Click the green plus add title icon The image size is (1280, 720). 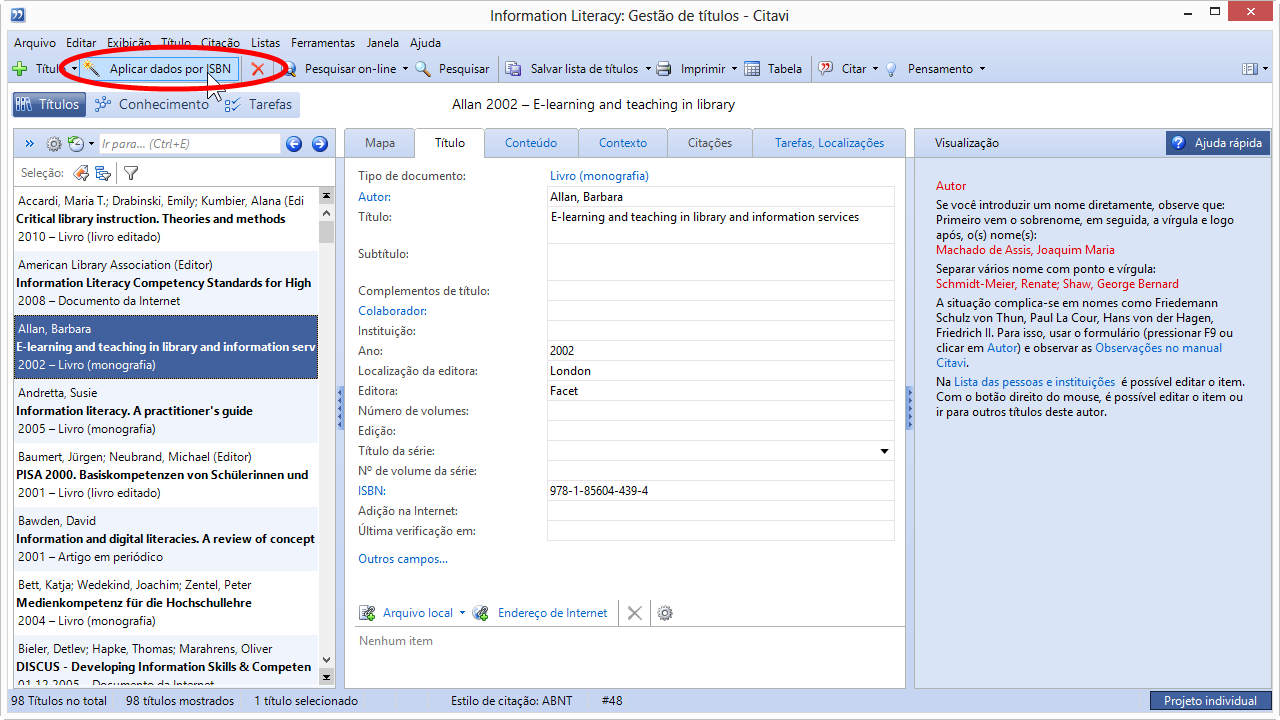pos(19,69)
